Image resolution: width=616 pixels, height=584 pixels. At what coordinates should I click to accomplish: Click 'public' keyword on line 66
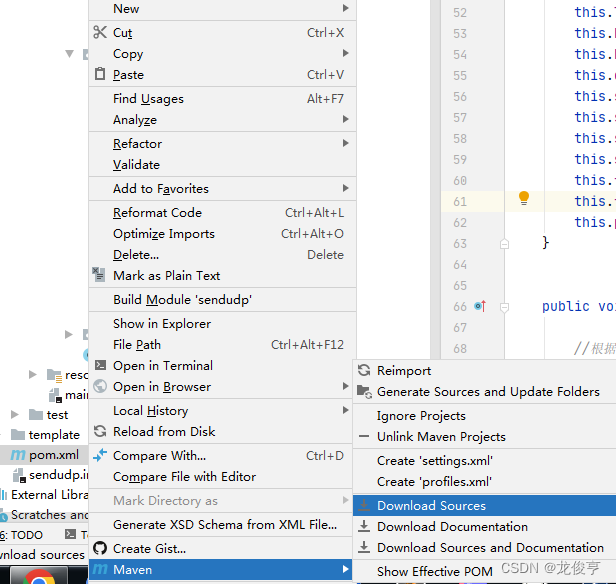(x=566, y=306)
